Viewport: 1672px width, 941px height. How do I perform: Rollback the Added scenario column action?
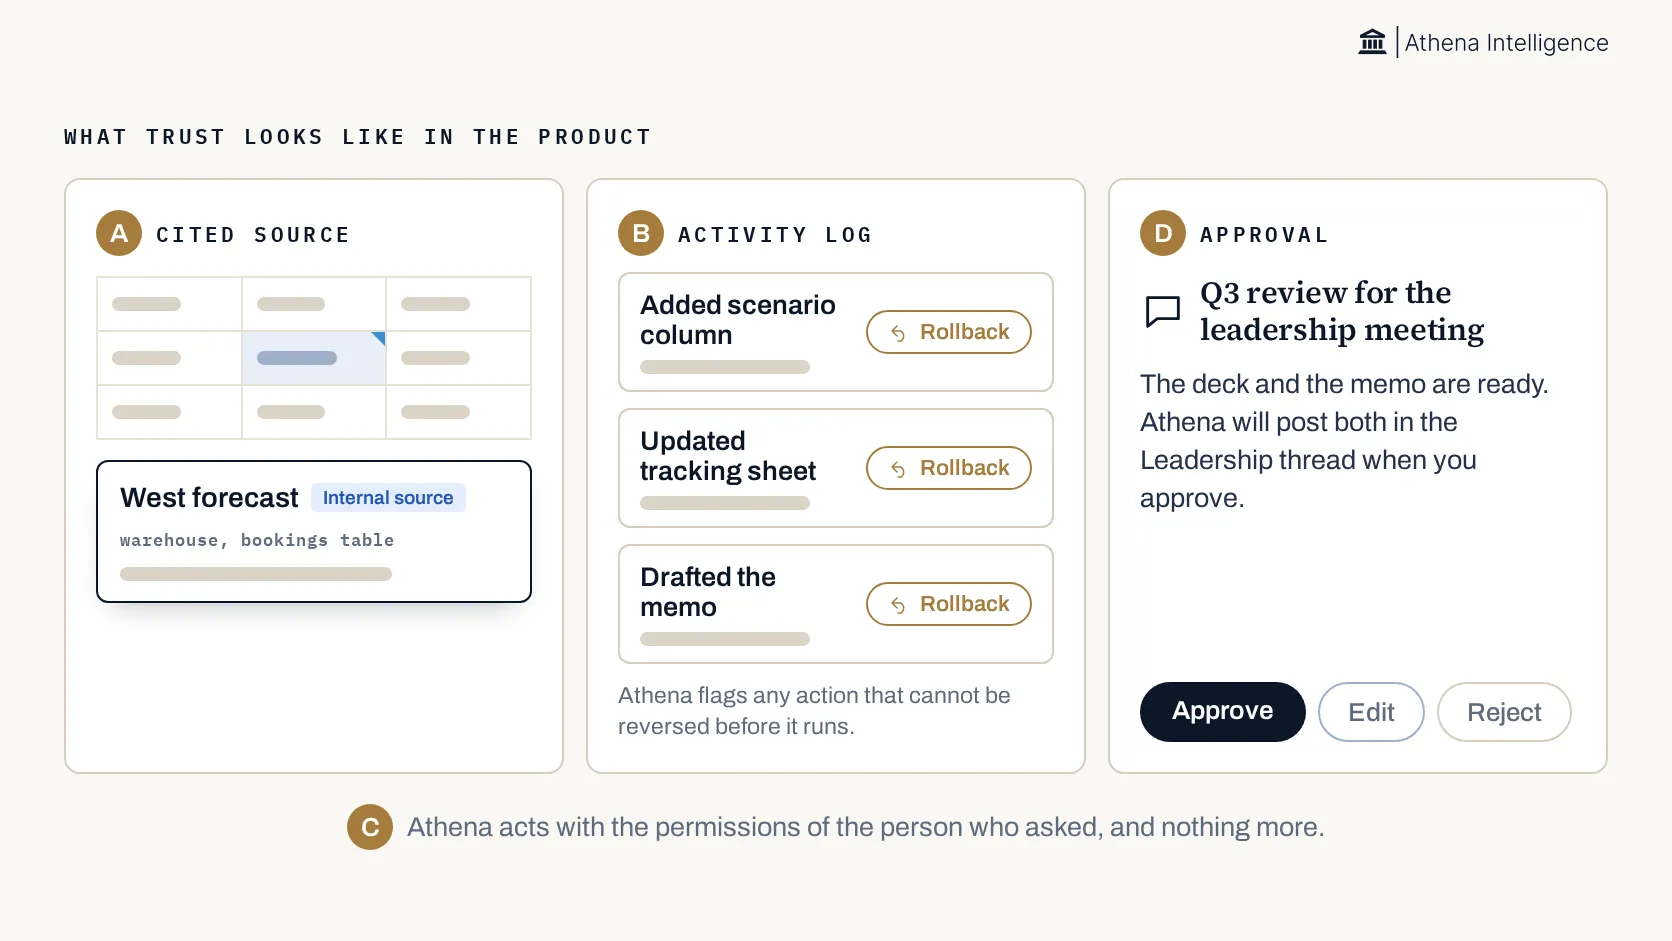coord(948,332)
